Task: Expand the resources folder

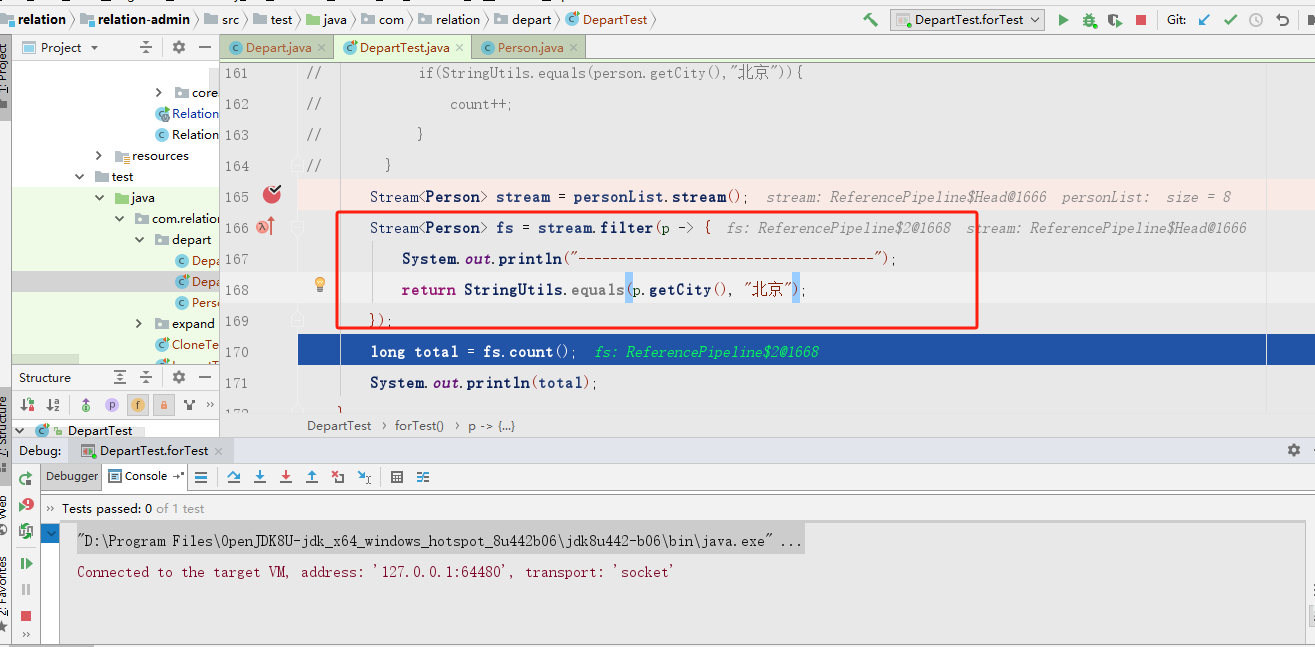Action: point(99,155)
